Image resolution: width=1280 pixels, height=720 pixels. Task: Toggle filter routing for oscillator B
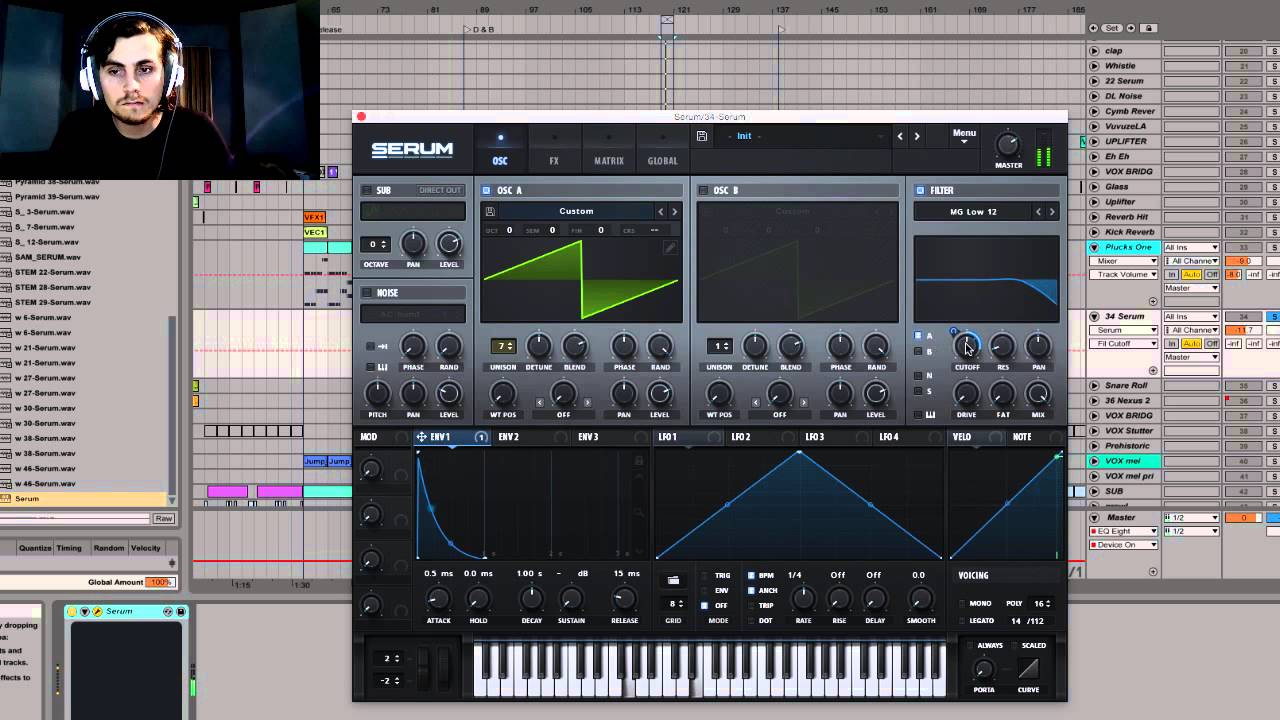point(918,352)
